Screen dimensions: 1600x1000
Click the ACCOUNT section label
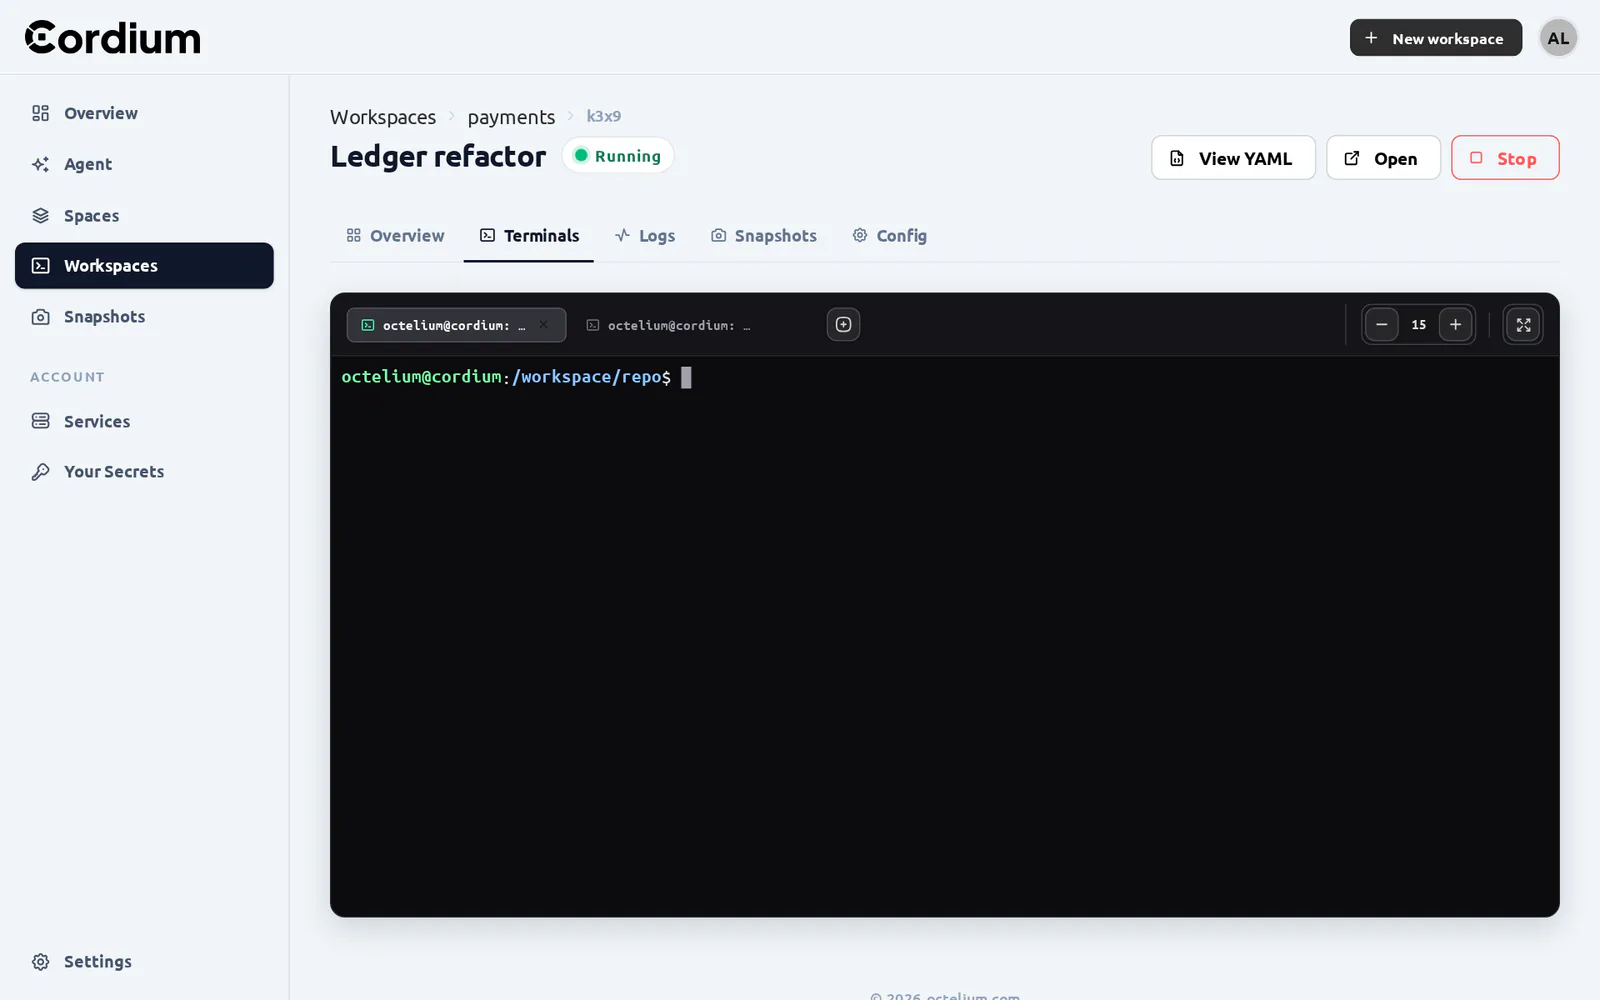click(x=67, y=377)
